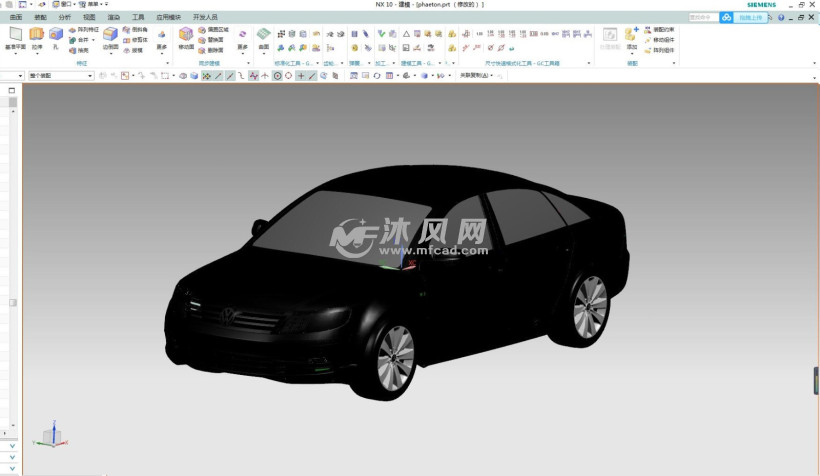Toggle existing point snapping (plus icon)
The height and width of the screenshot is (476, 820).
click(x=301, y=76)
